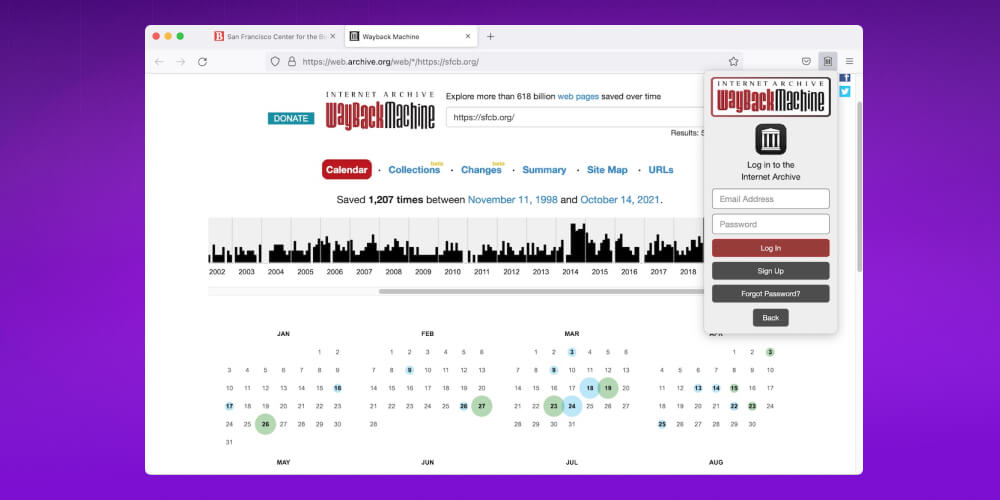Open the Site Map view
The height and width of the screenshot is (500, 1000).
click(x=607, y=170)
